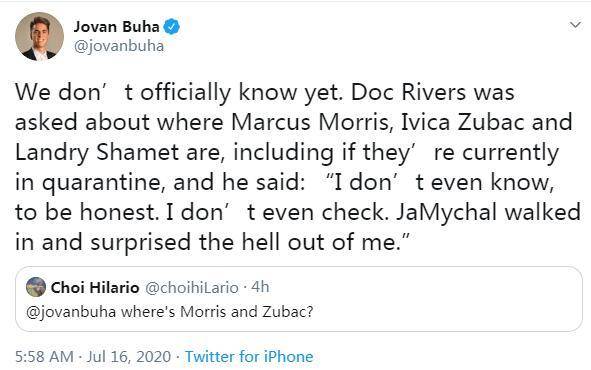This screenshot has height=370, width=591.
Task: Click the @choihiLario handle
Action: coord(192,288)
